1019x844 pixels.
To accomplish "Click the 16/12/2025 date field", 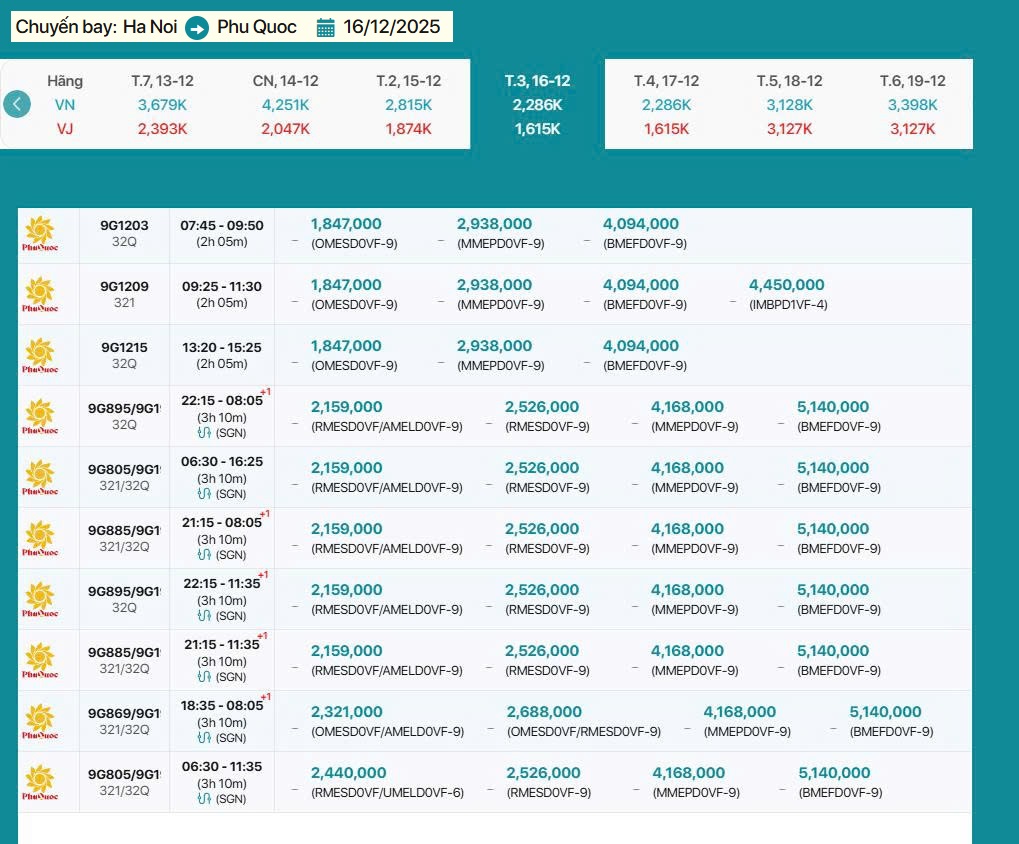I will [x=391, y=27].
